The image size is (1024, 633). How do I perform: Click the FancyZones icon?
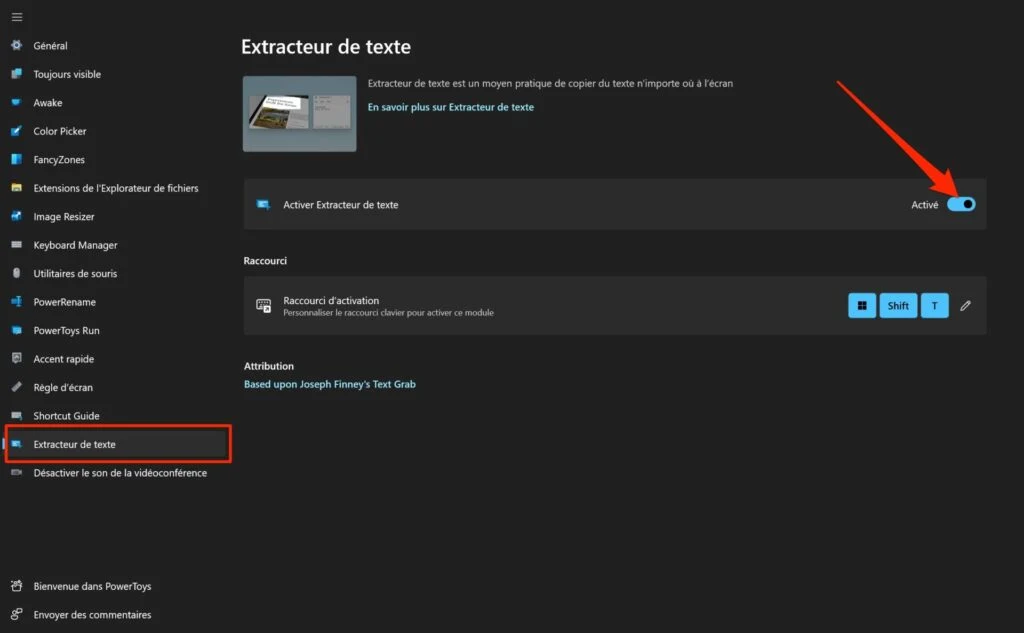pos(17,159)
